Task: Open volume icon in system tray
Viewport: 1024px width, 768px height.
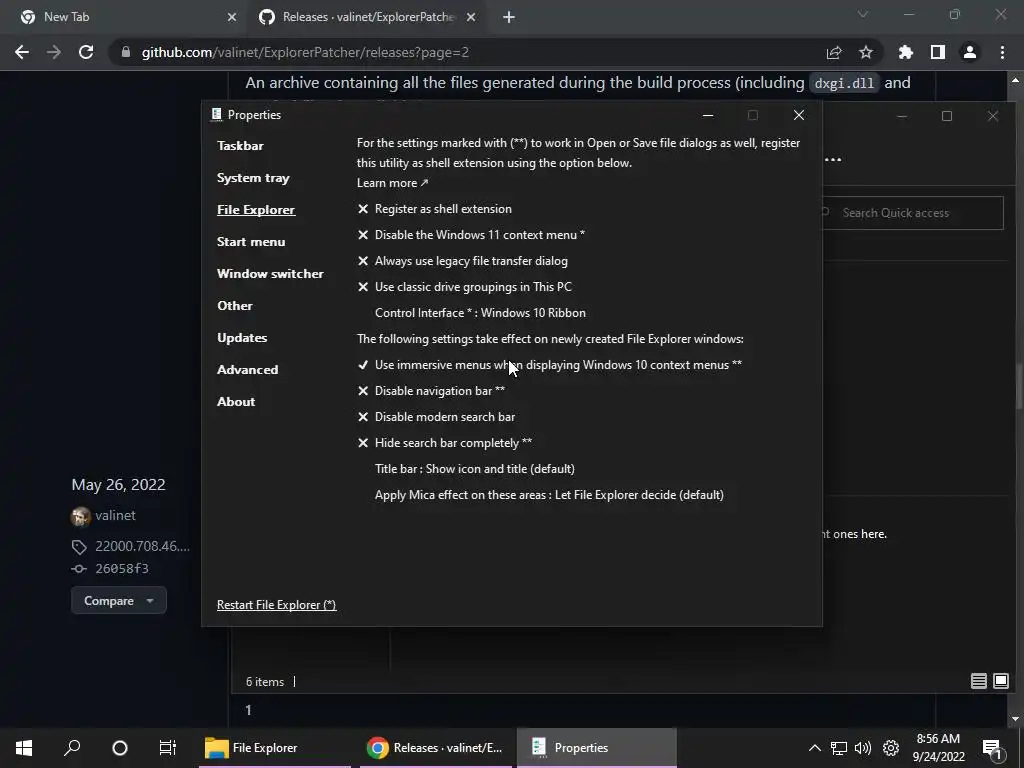Action: pos(863,748)
